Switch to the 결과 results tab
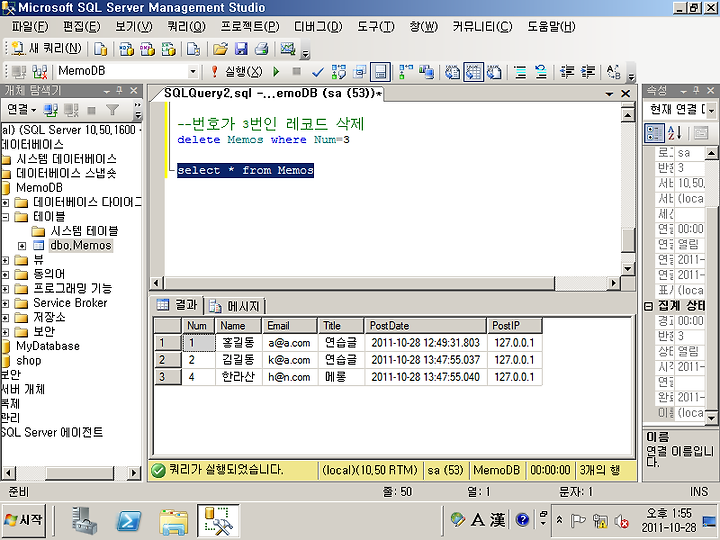The width and height of the screenshot is (720, 540). point(177,305)
